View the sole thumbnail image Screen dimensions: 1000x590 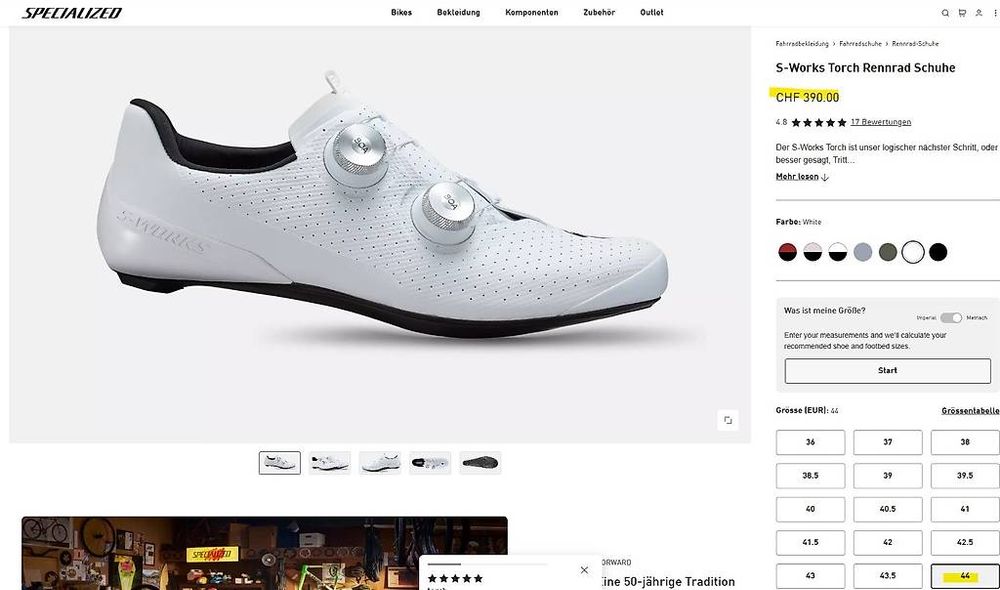pyautogui.click(x=480, y=463)
